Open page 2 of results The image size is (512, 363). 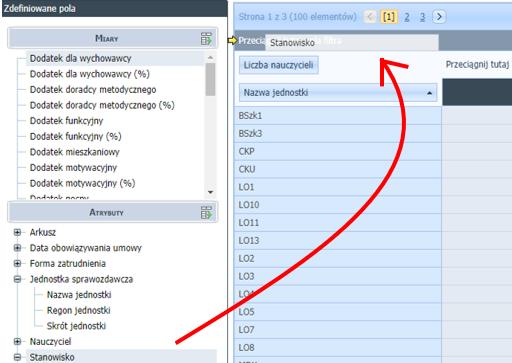click(x=407, y=17)
